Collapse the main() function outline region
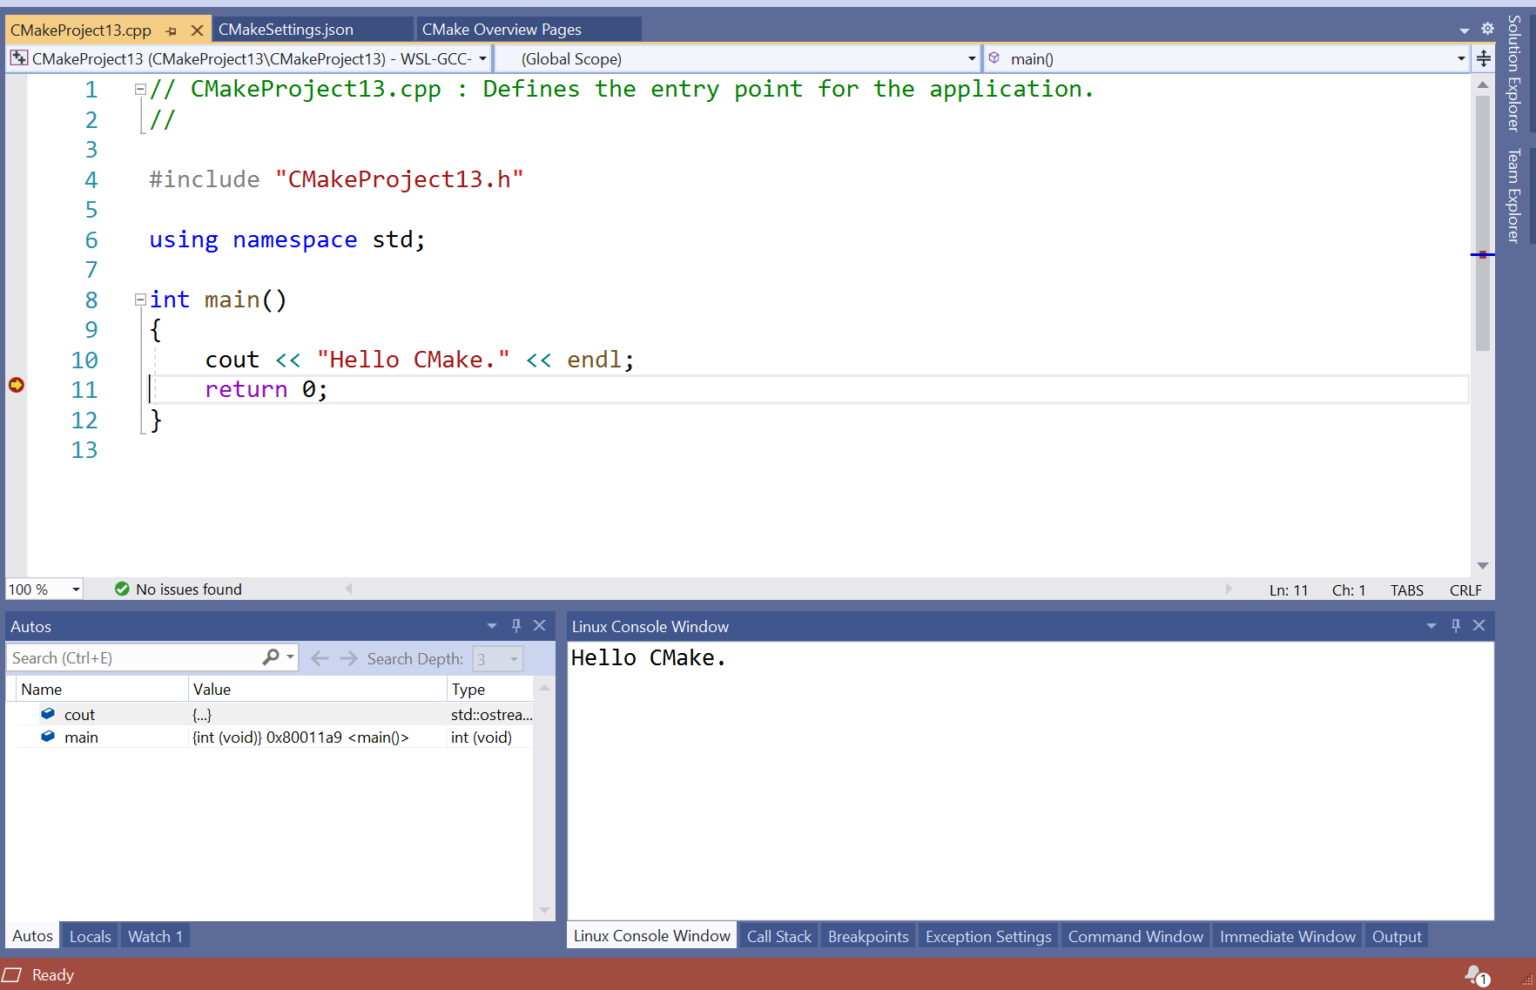This screenshot has width=1536, height=990. [140, 299]
